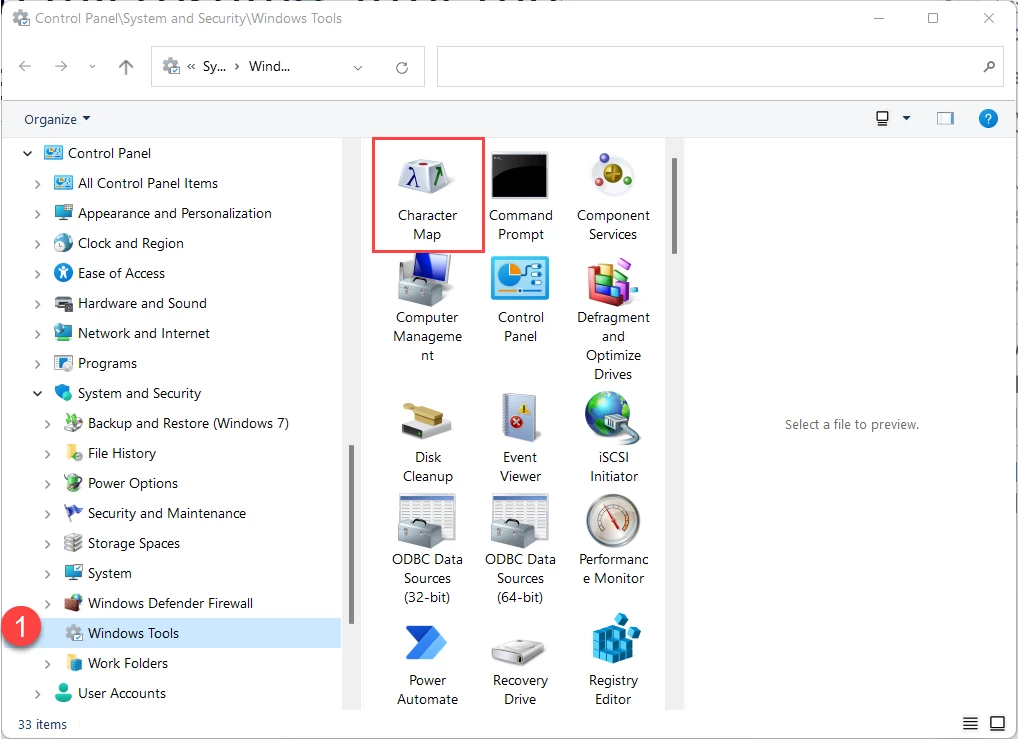Image resolution: width=1018 pixels, height=739 pixels.
Task: Switch to large icons view in status bar
Action: pos(997,723)
